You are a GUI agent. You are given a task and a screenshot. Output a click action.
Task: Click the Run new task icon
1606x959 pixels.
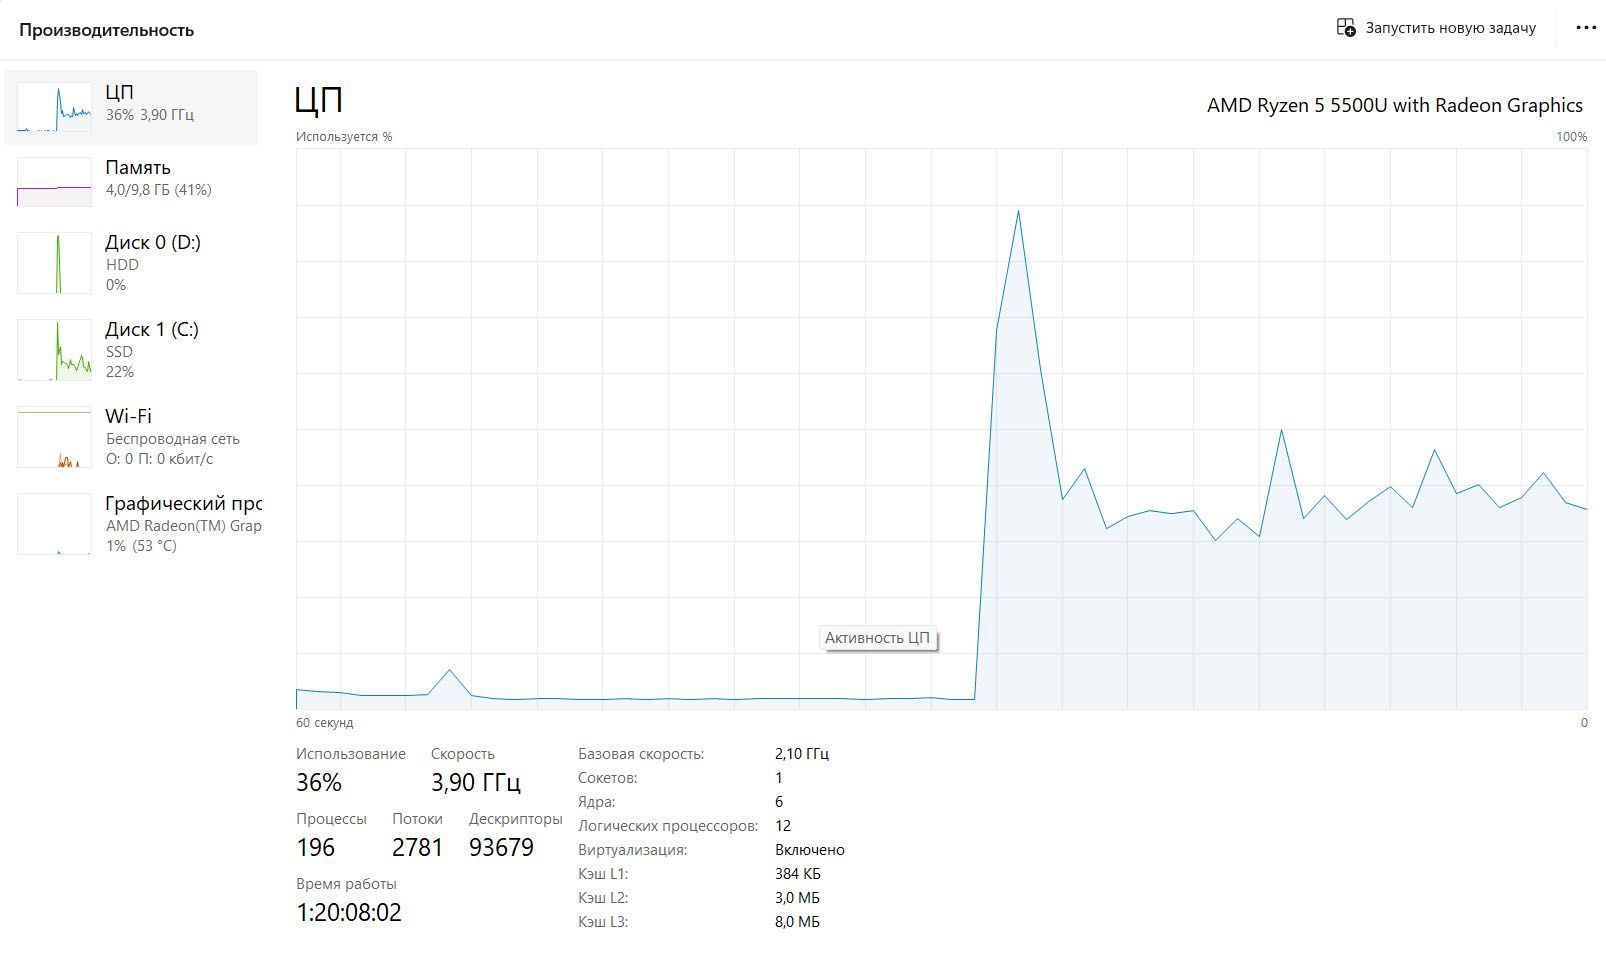point(1346,27)
